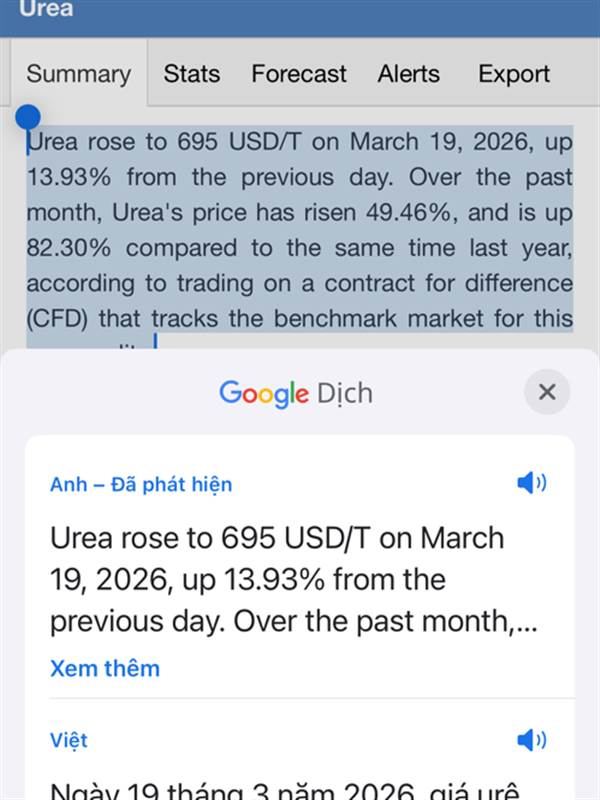
Task: Play audio for the Việt translation
Action: (x=532, y=740)
